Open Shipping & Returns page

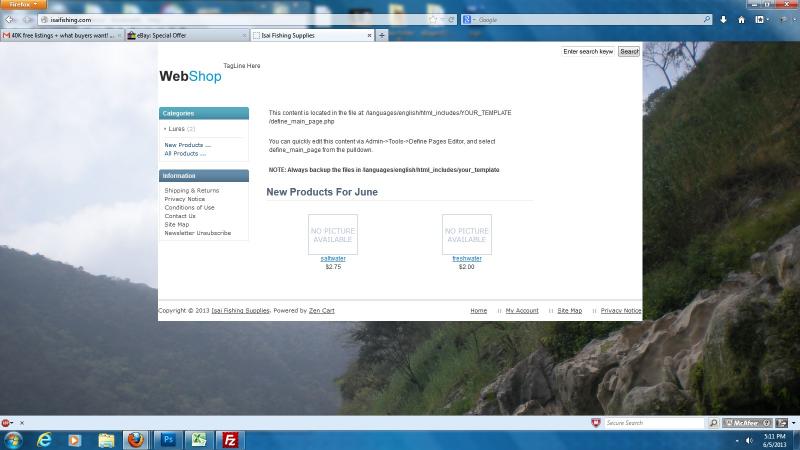pyautogui.click(x=191, y=191)
